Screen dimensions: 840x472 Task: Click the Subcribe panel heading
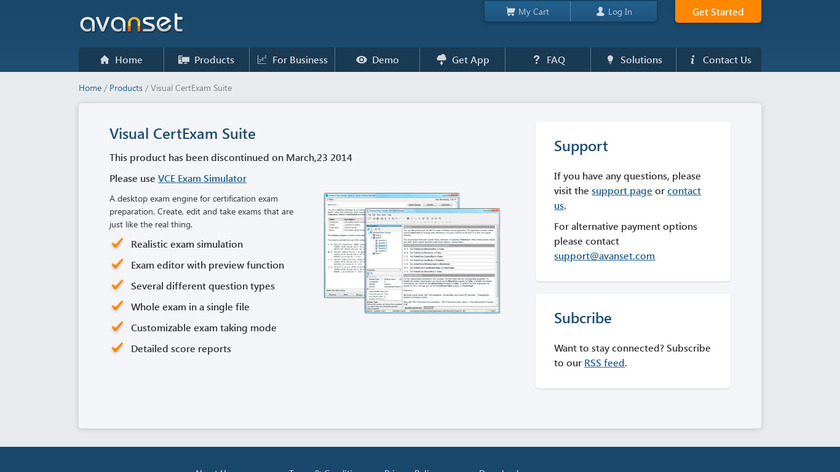point(582,318)
